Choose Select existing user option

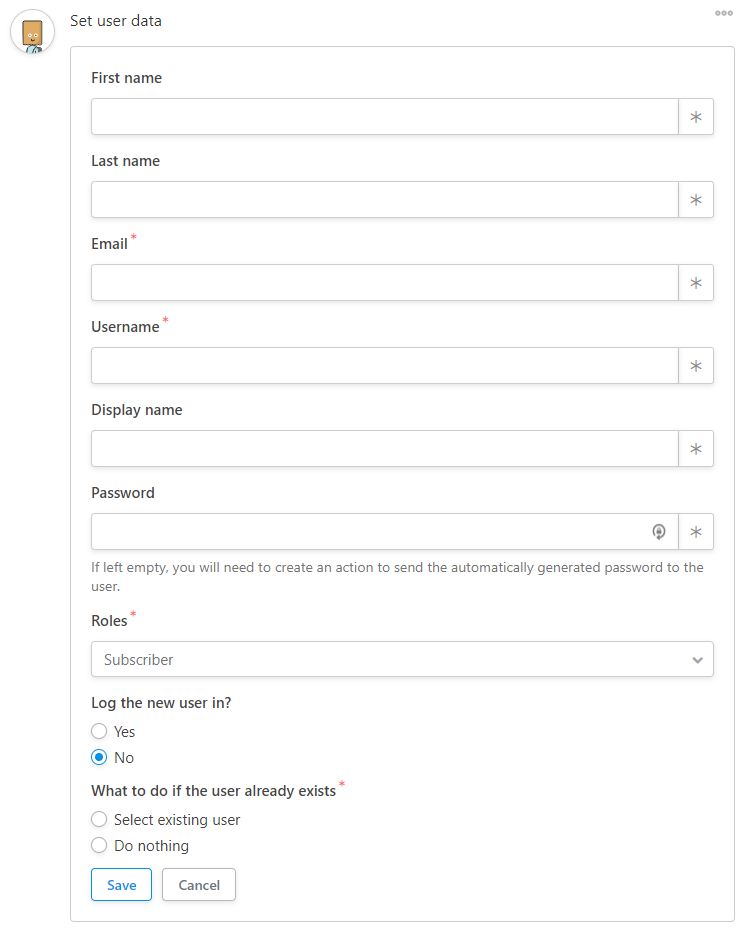(x=99, y=819)
